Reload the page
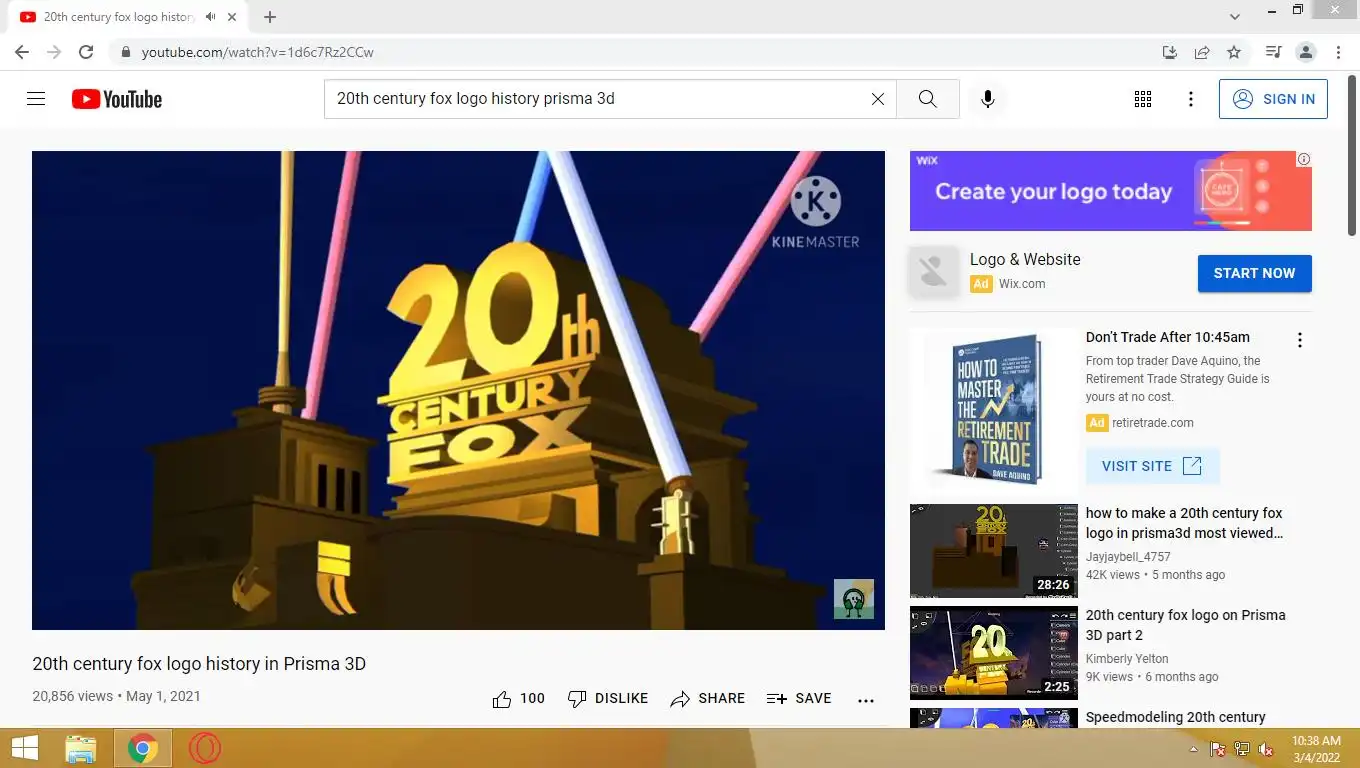Image resolution: width=1360 pixels, height=768 pixels. 86,52
